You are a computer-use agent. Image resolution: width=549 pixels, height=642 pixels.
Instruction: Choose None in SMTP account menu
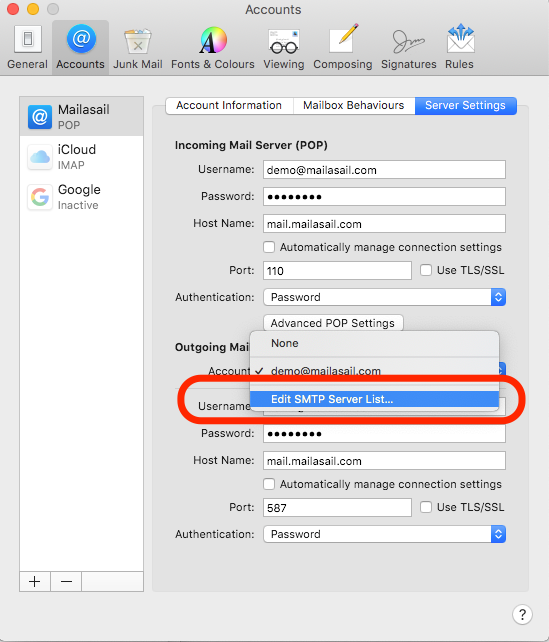tap(375, 343)
